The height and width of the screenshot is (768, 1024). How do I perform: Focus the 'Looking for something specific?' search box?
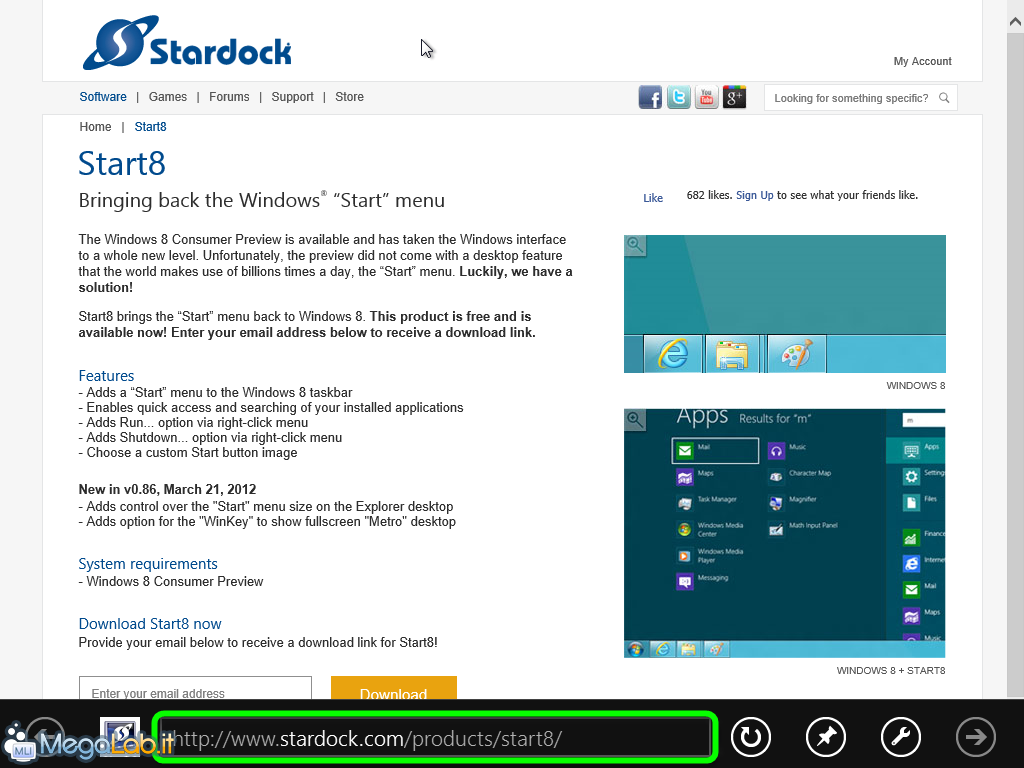click(x=861, y=98)
